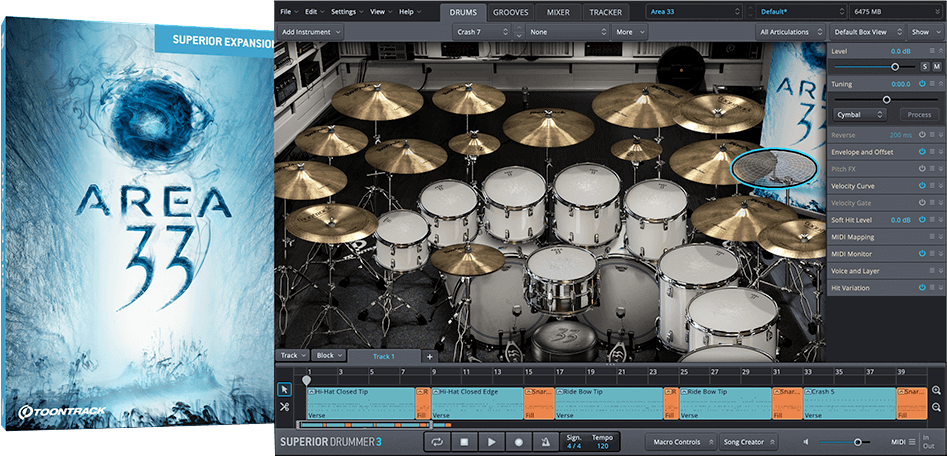Open the None dropdown next to Crash 7
This screenshot has height=456, width=947.
coord(568,32)
